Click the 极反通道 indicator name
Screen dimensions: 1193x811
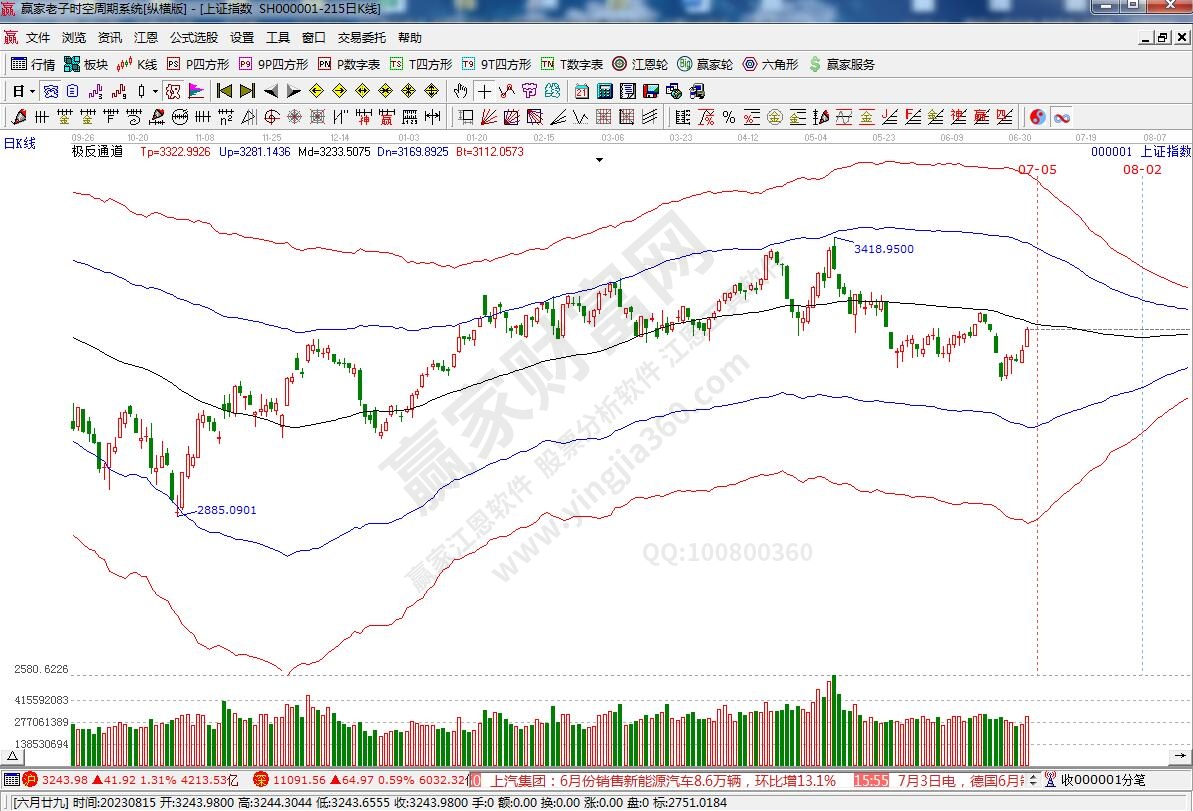[97, 152]
